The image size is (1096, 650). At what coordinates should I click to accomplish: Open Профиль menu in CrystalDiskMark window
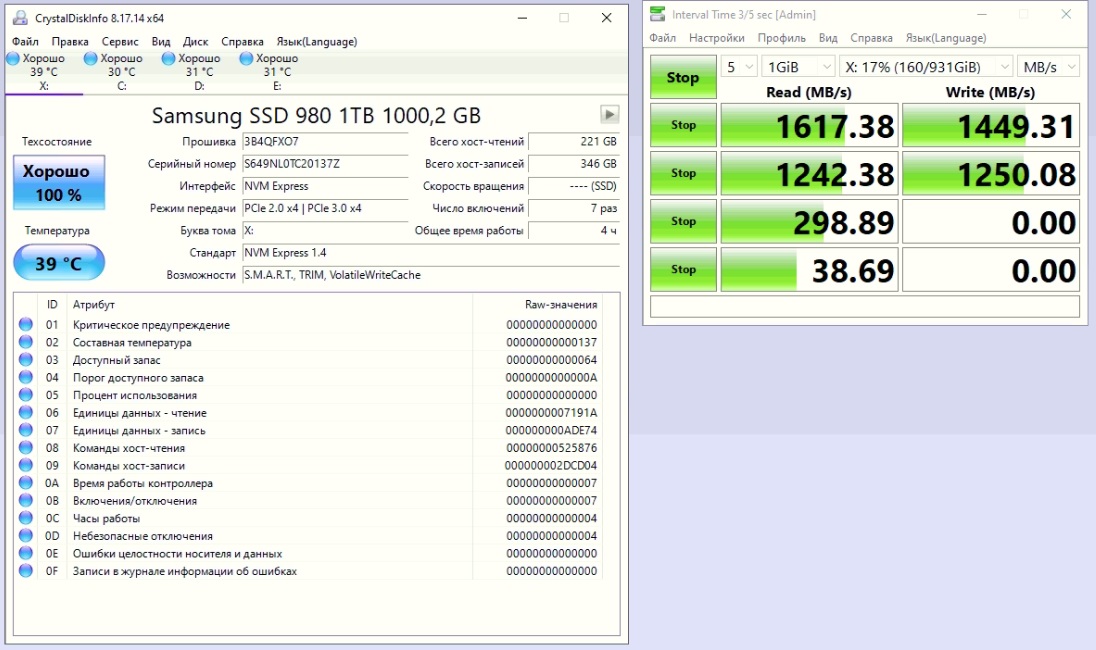click(781, 38)
